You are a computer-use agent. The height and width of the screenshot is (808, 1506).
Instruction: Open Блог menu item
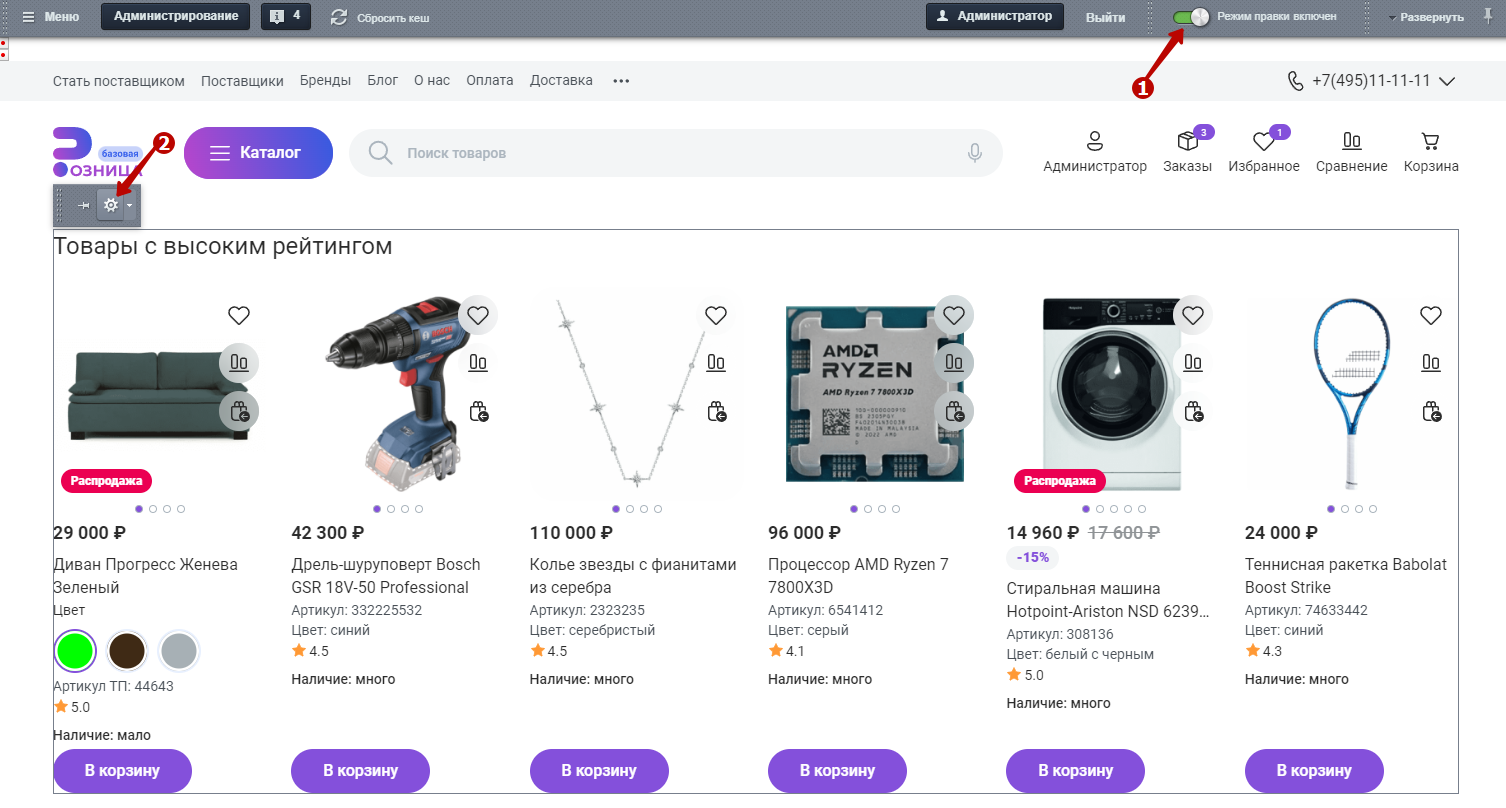[383, 81]
